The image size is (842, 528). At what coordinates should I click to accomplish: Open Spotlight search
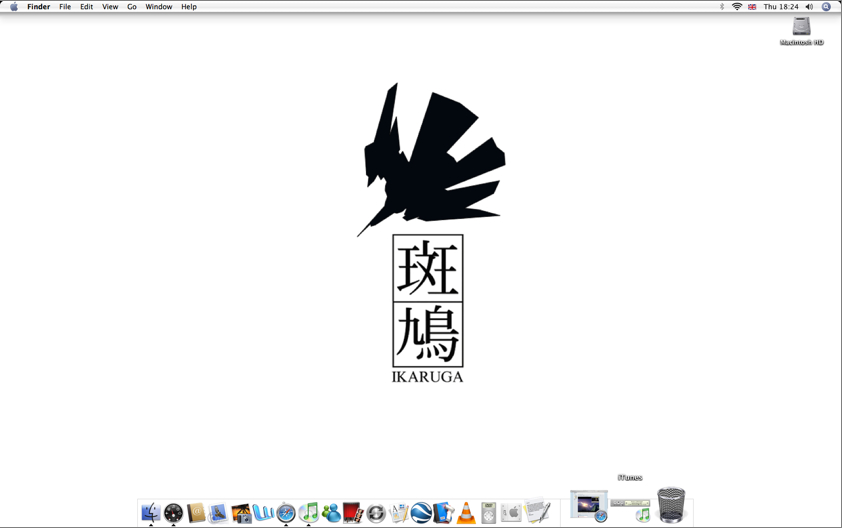click(x=826, y=7)
